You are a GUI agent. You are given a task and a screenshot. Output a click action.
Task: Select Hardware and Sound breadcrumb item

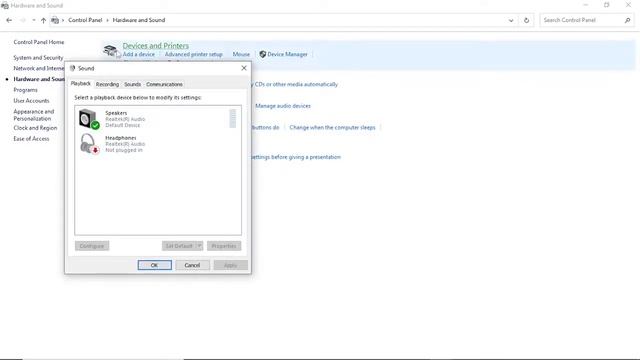coord(139,20)
